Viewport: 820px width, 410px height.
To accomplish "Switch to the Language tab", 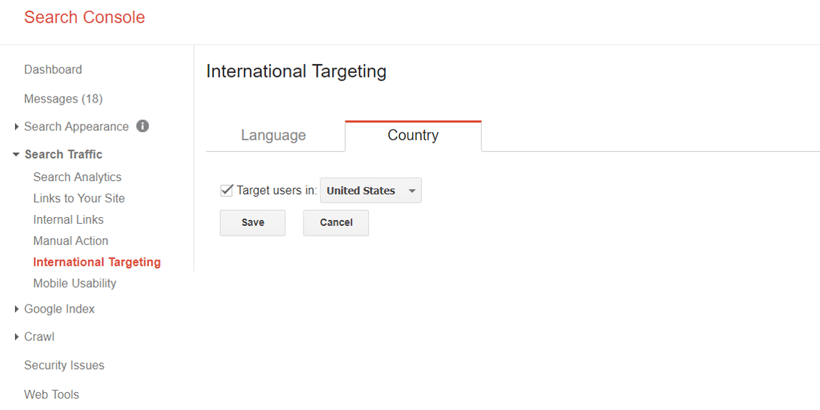I will pyautogui.click(x=274, y=135).
